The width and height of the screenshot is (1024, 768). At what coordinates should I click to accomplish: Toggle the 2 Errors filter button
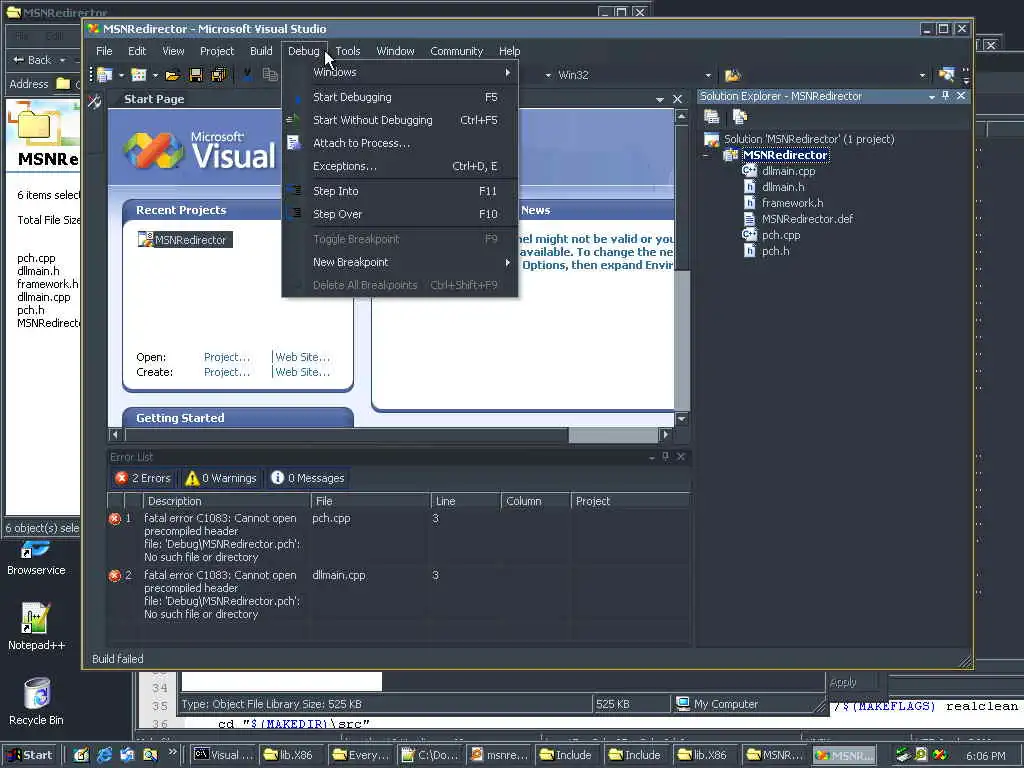point(142,478)
